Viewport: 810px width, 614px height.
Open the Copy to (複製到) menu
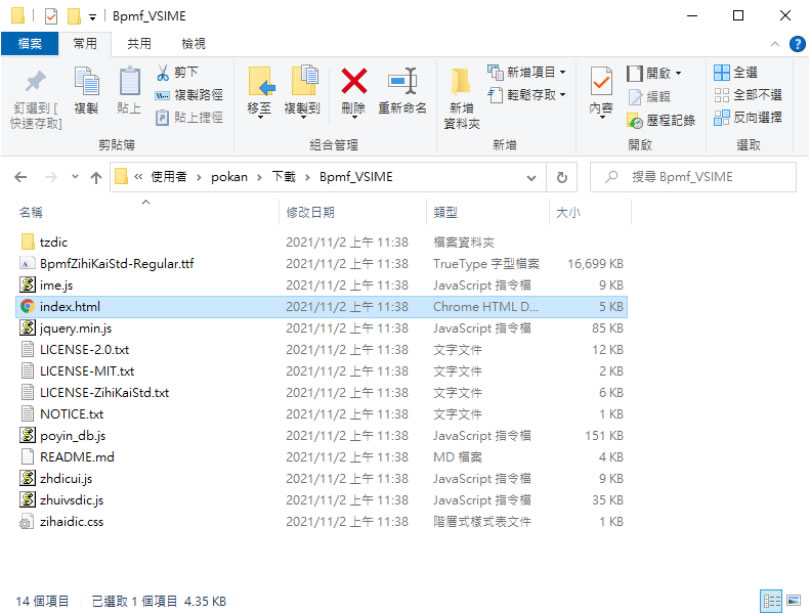tap(303, 92)
